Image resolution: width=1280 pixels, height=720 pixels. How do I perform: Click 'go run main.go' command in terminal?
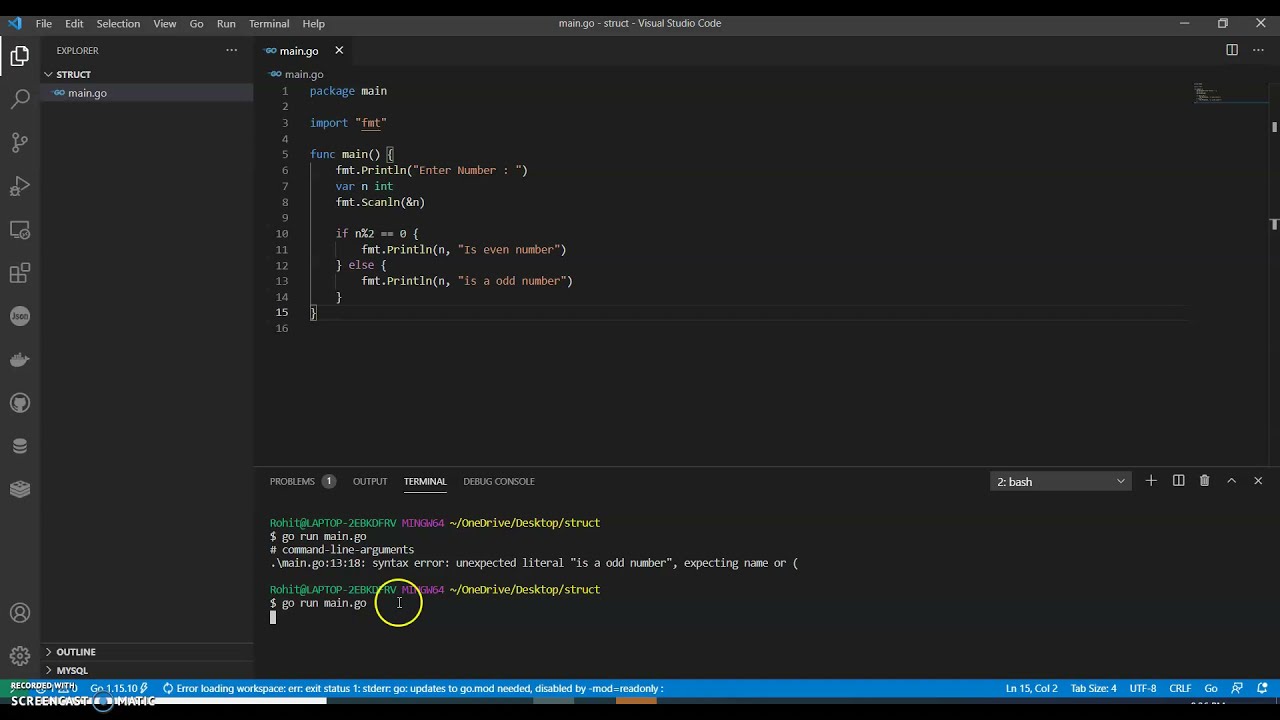(324, 603)
